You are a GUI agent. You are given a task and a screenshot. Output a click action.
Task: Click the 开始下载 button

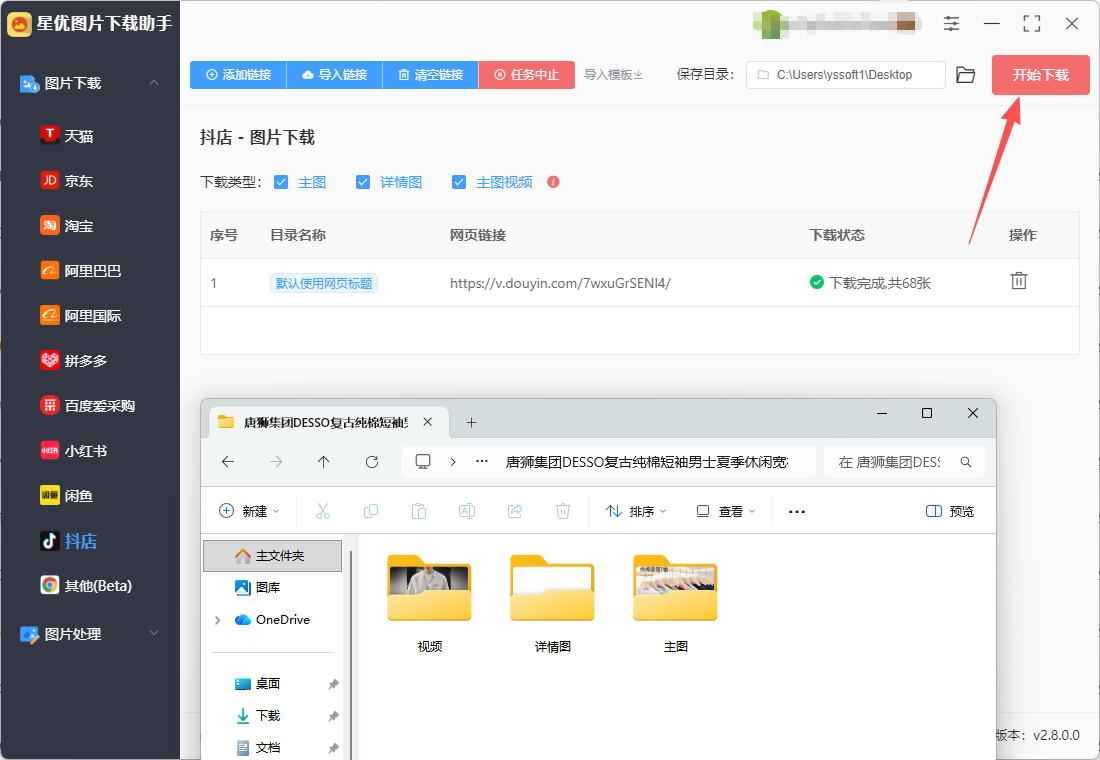tap(1040, 74)
